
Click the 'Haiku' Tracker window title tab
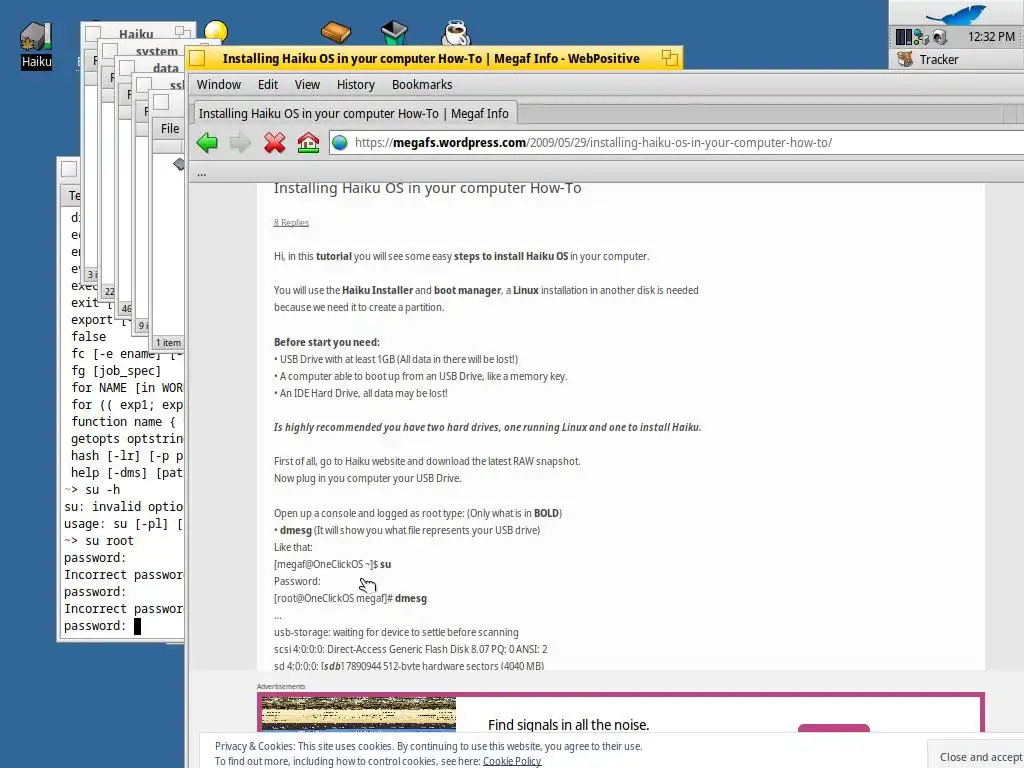point(136,34)
